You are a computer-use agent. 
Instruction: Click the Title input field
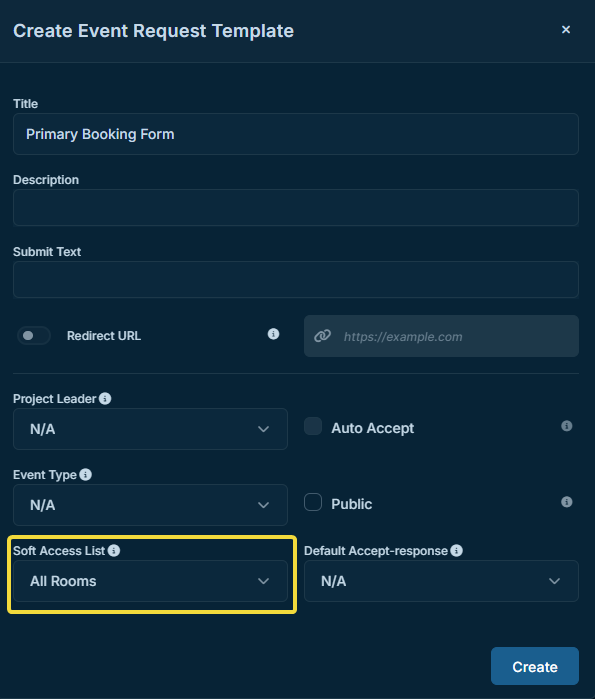[x=296, y=134]
